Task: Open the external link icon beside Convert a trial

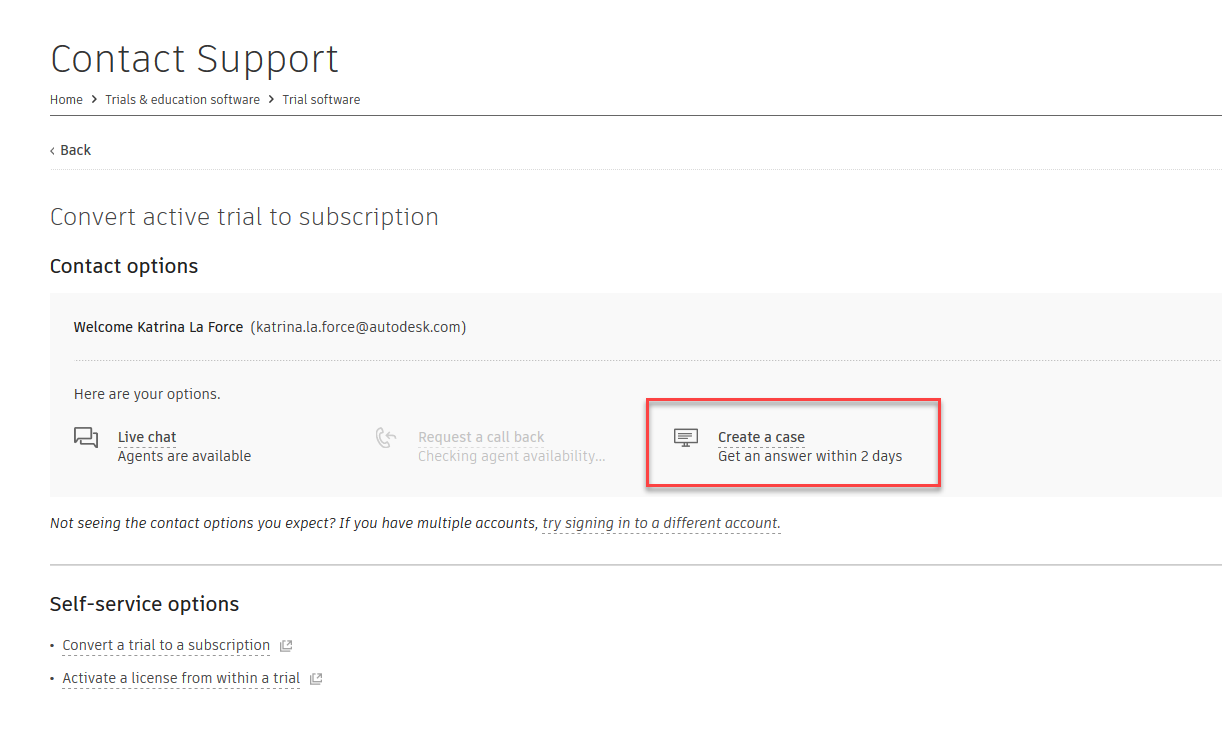Action: (286, 645)
